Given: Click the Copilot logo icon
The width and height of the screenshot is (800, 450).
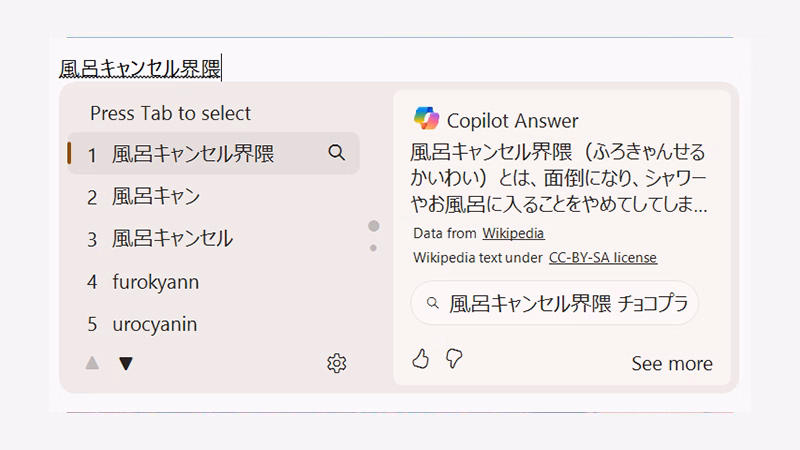Looking at the screenshot, I should pos(426,119).
